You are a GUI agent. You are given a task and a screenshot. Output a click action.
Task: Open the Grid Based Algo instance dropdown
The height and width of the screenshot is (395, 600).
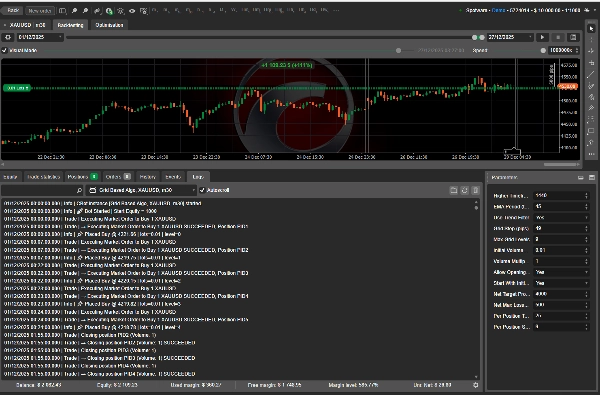click(141, 190)
